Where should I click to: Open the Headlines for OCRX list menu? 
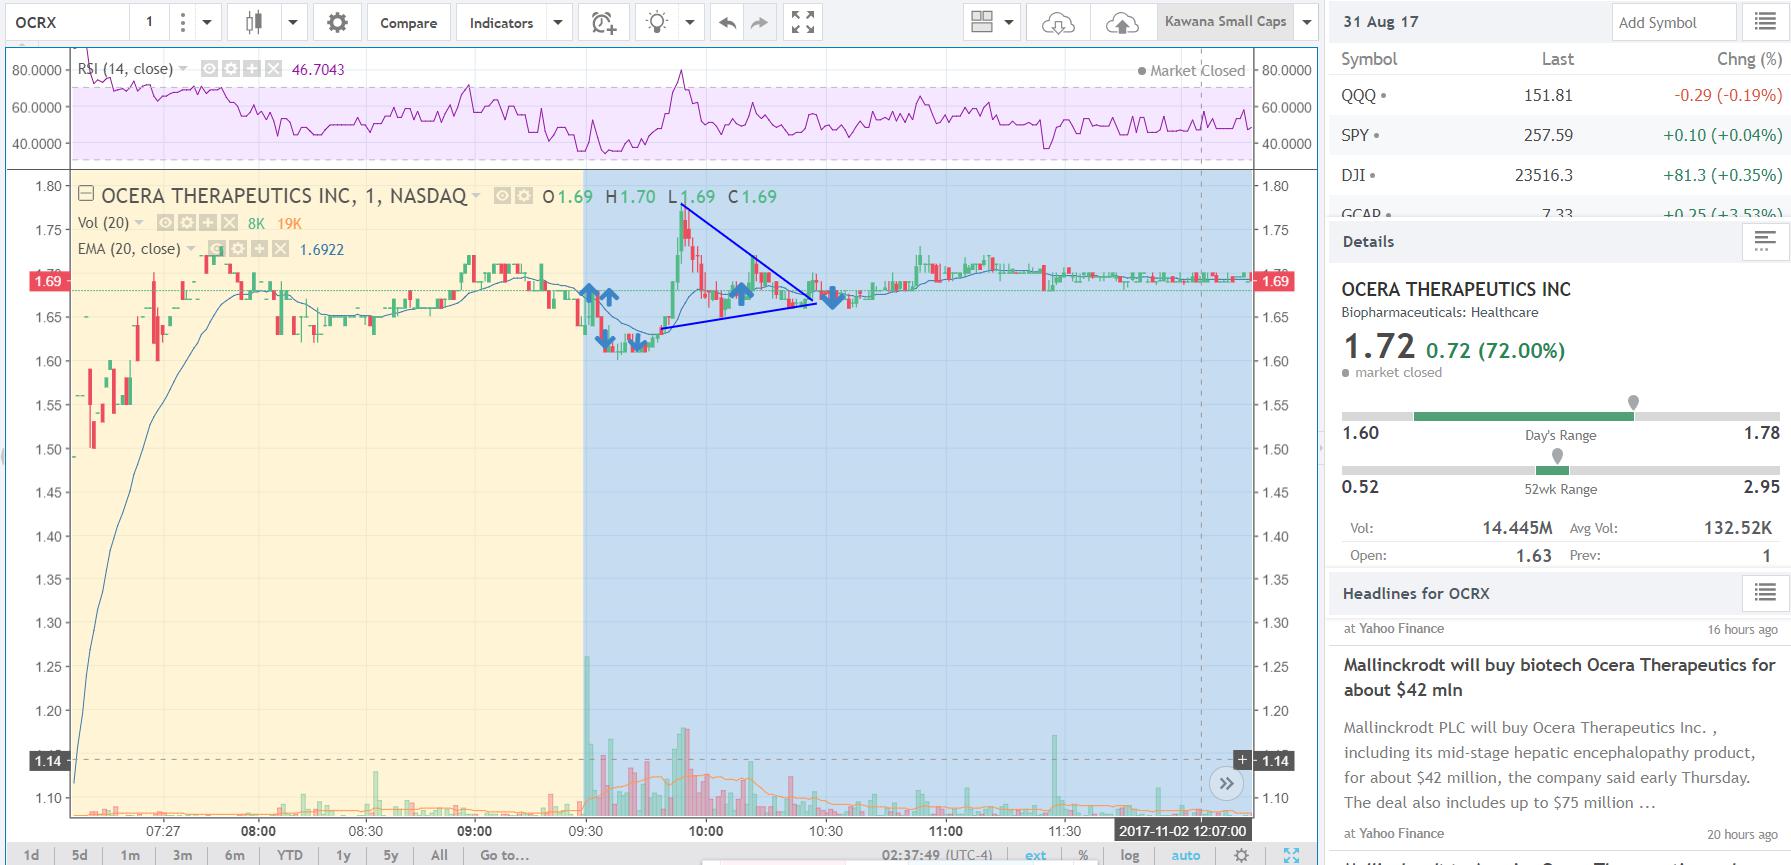pos(1766,593)
